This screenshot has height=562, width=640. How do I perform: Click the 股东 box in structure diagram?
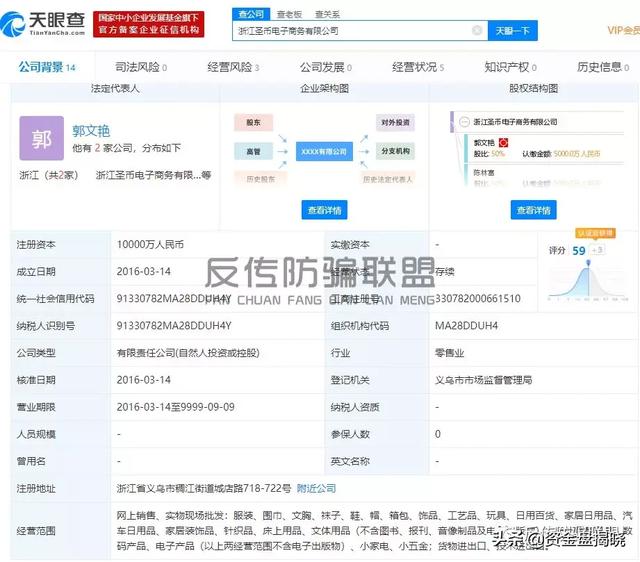point(253,122)
